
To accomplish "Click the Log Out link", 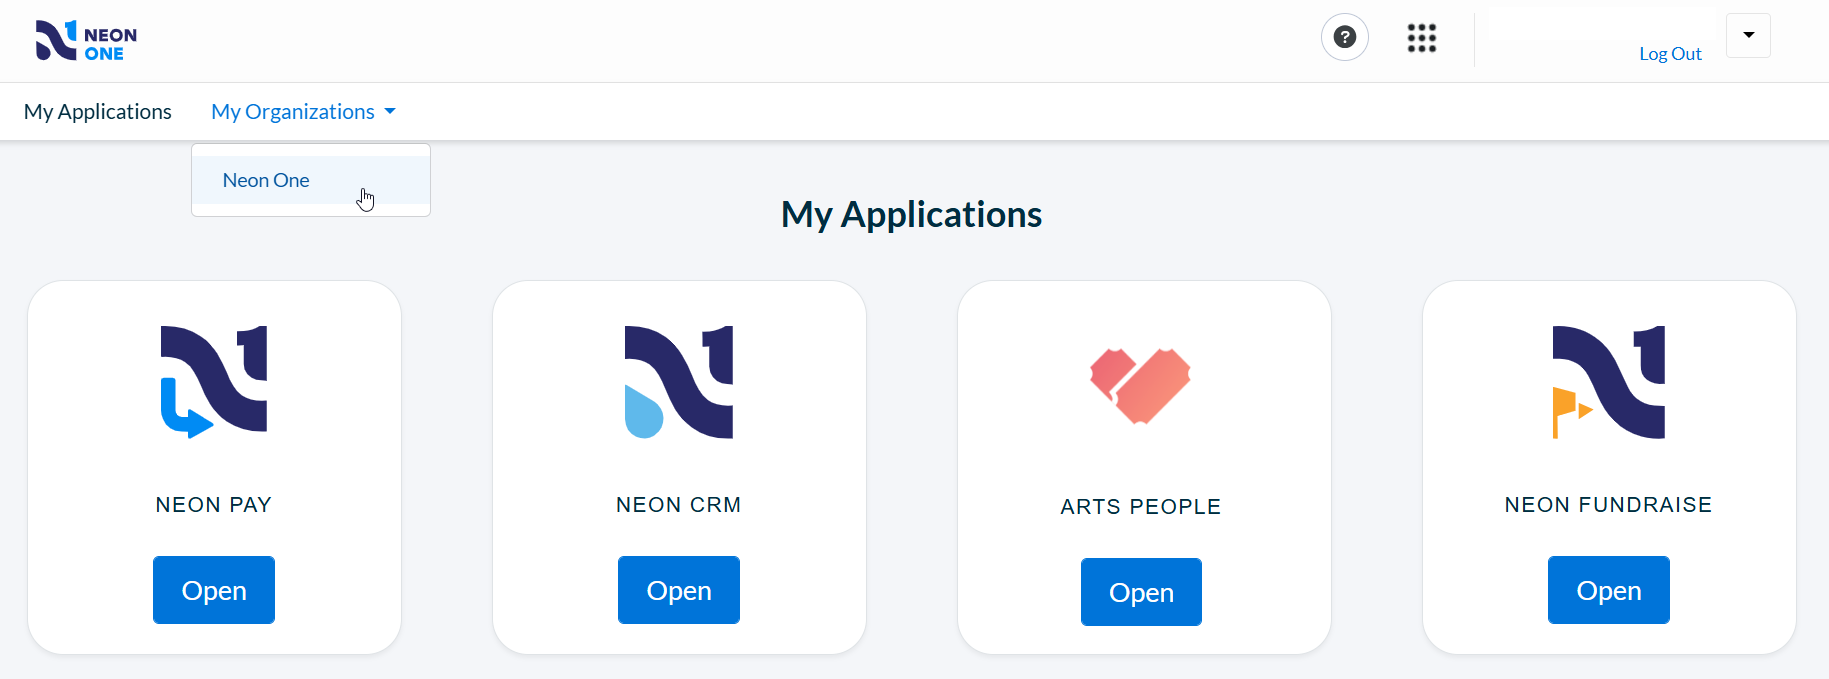I will [x=1670, y=54].
